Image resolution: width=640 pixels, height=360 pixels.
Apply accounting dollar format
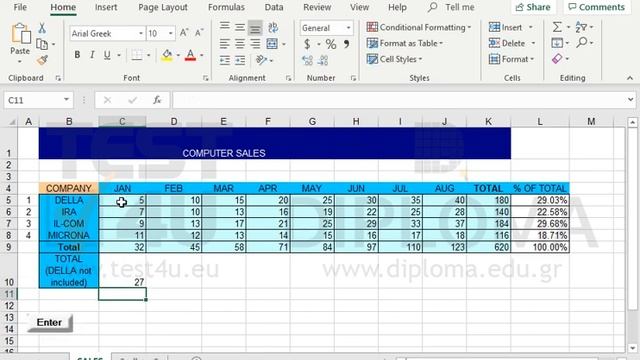[x=307, y=44]
